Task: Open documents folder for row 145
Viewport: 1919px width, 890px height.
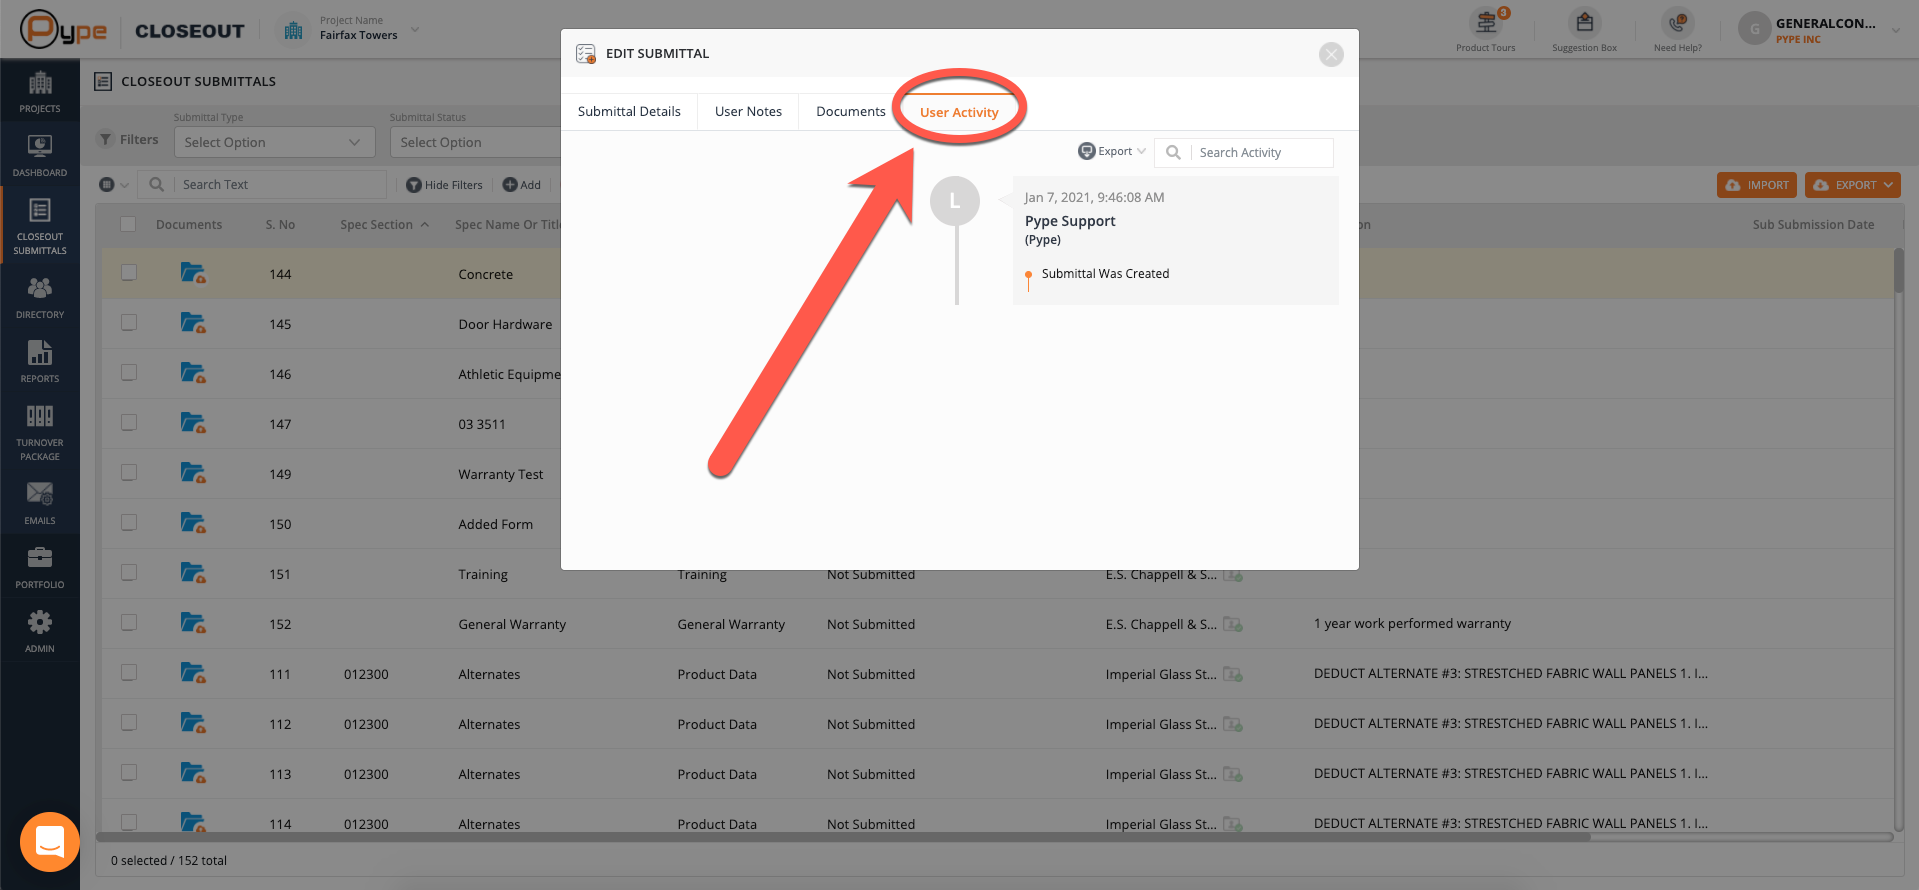Action: [193, 323]
